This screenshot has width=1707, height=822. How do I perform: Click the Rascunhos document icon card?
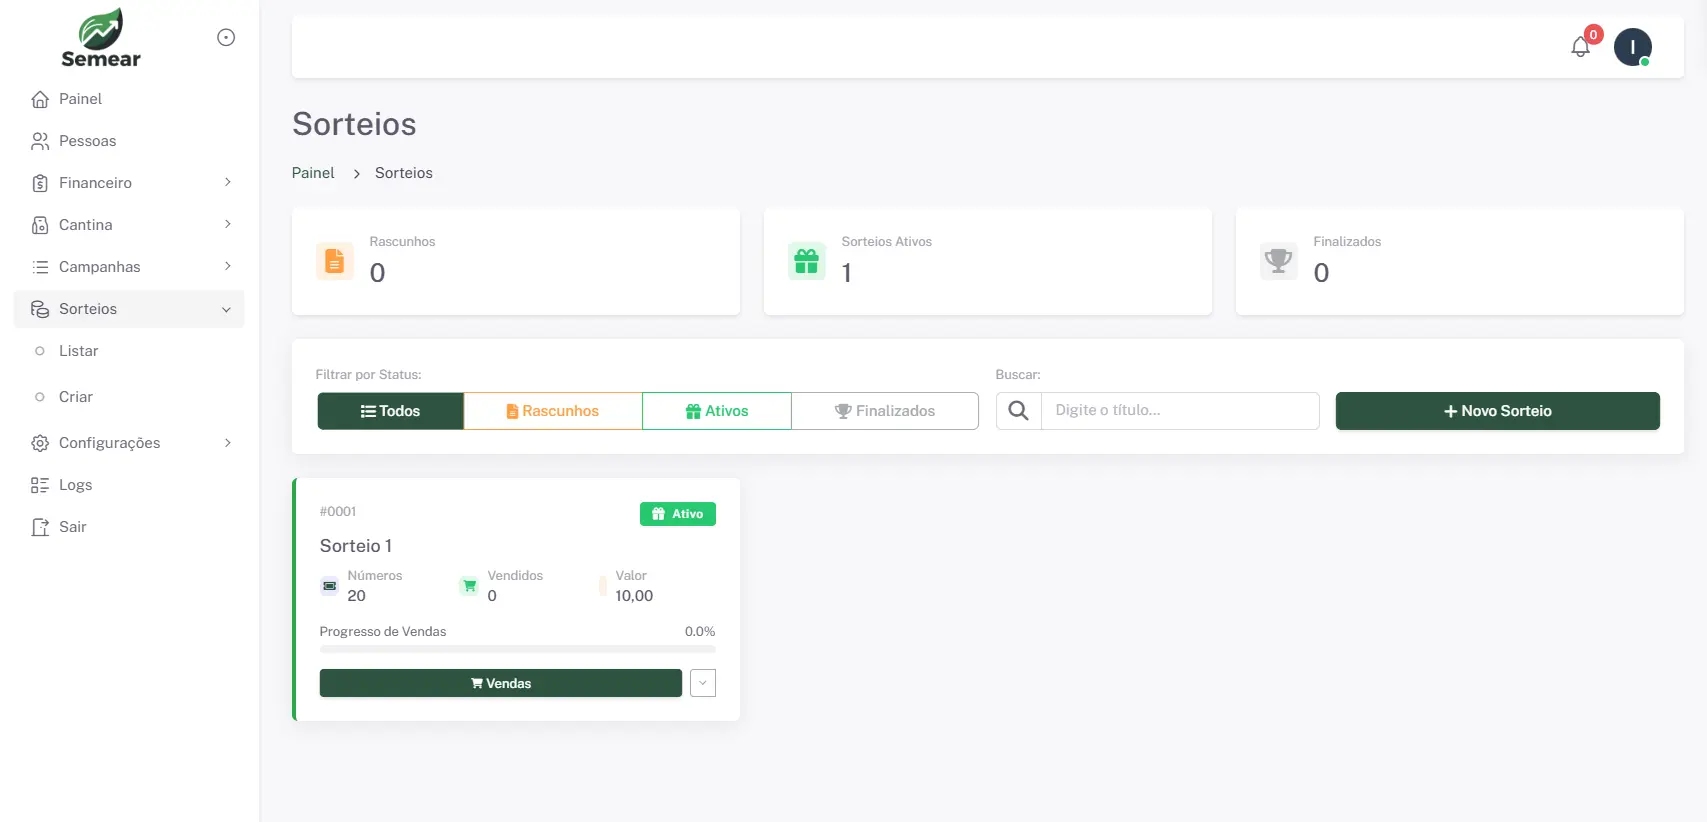click(x=335, y=261)
